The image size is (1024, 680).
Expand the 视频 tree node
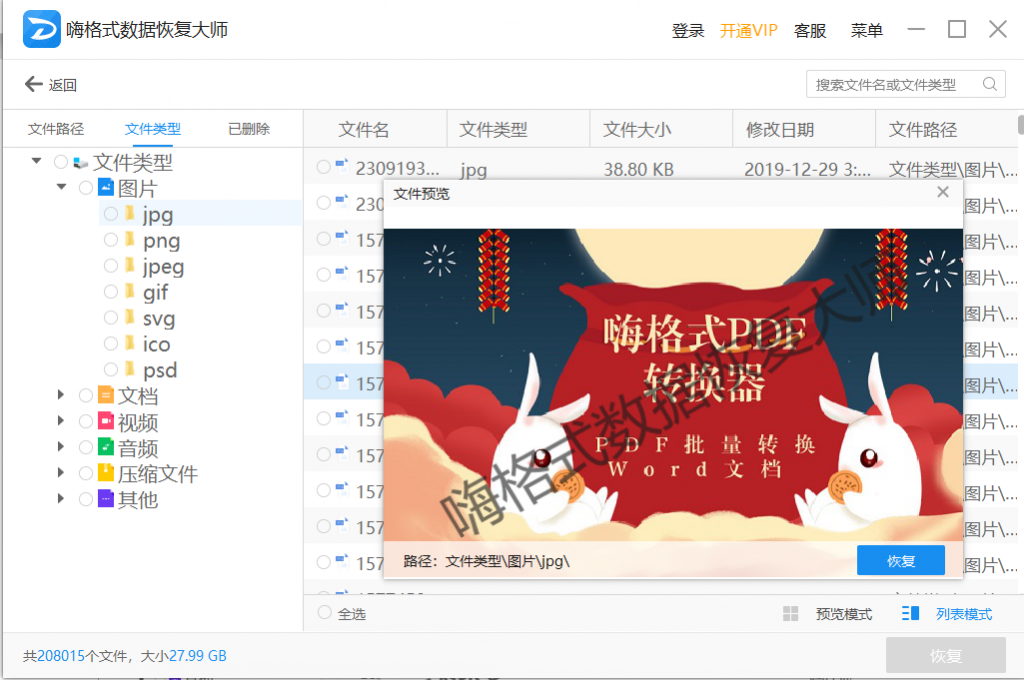(61, 421)
